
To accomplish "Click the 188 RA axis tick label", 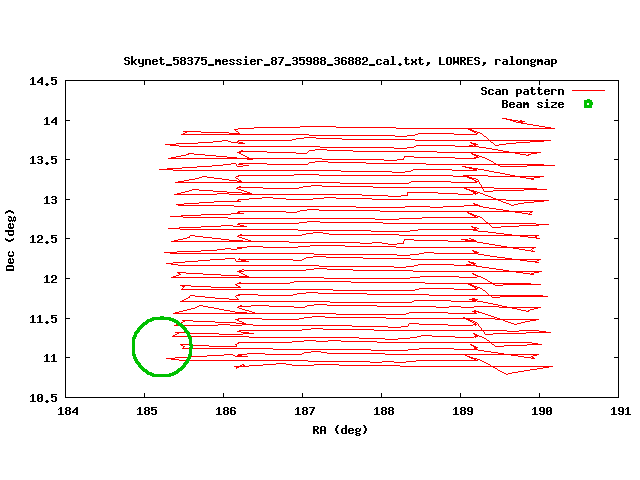I will 384,411.
